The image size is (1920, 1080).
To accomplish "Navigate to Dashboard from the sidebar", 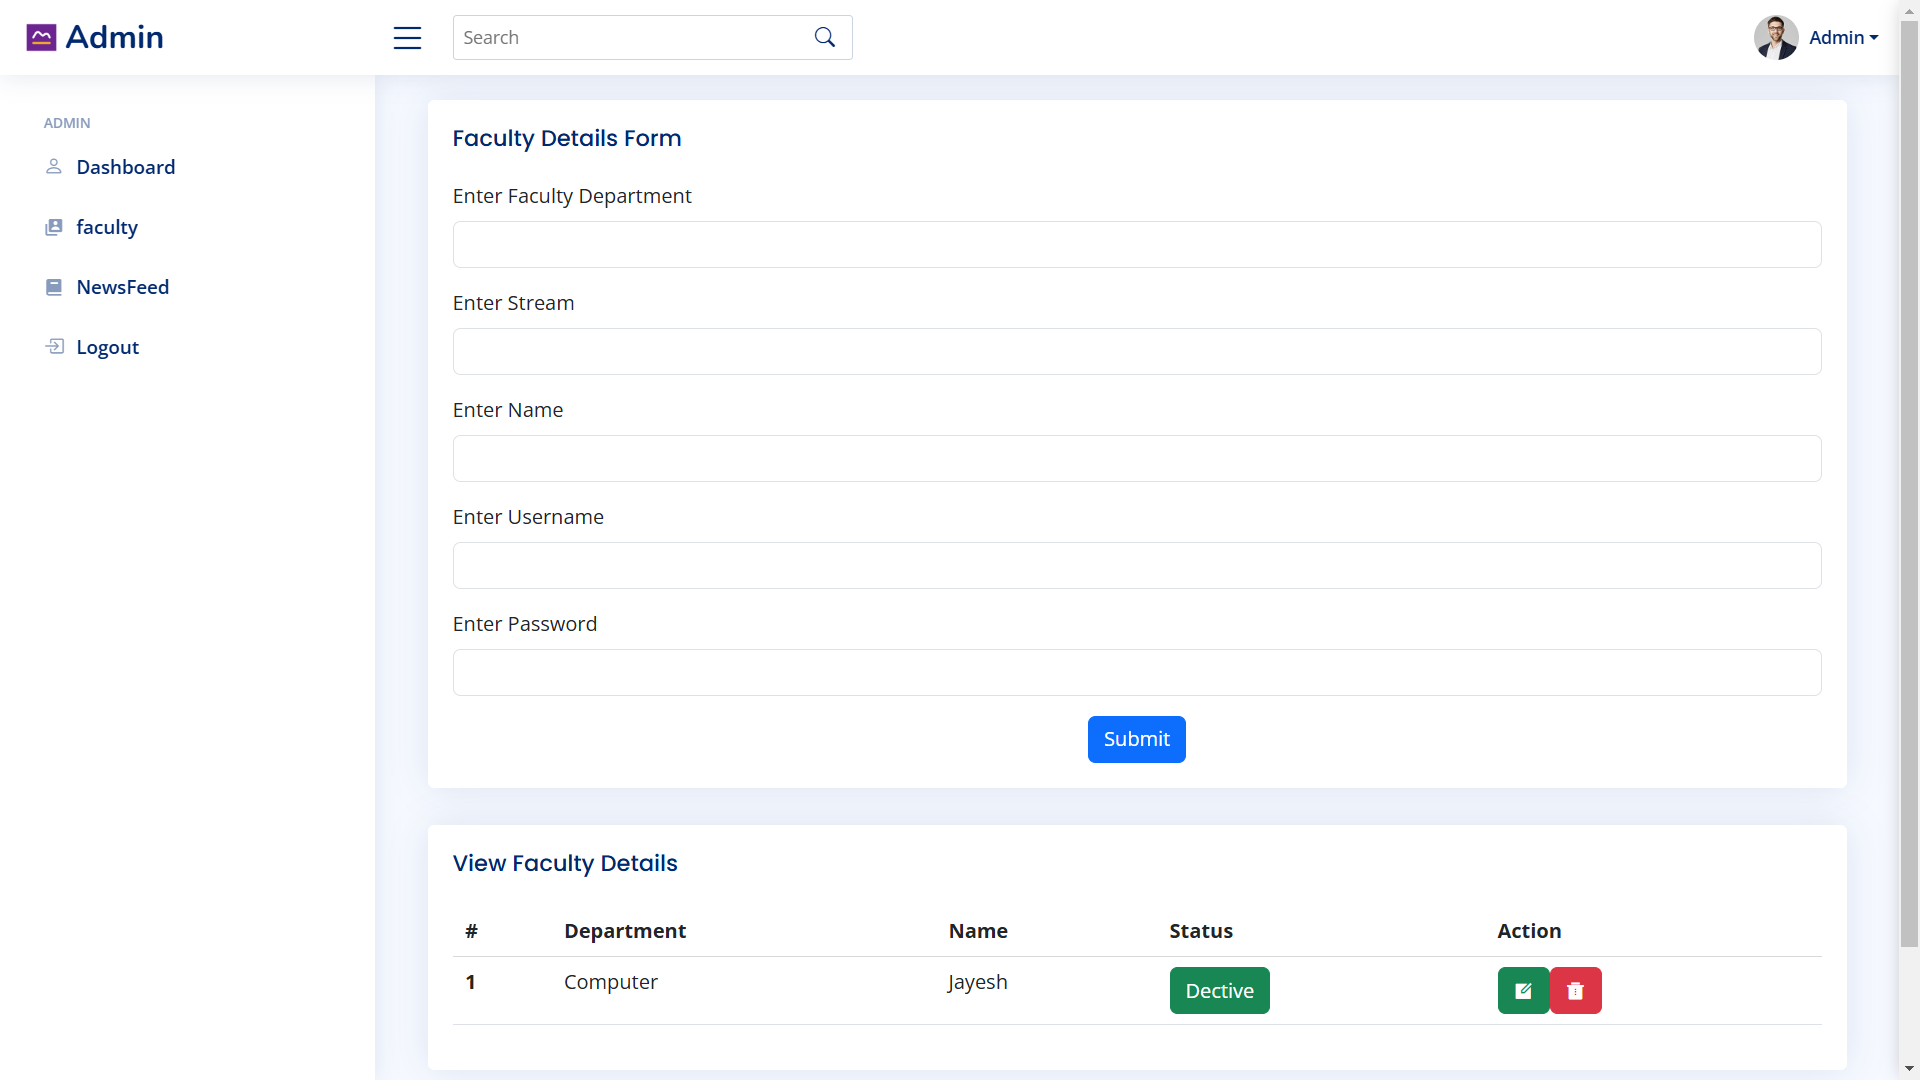I will (126, 167).
